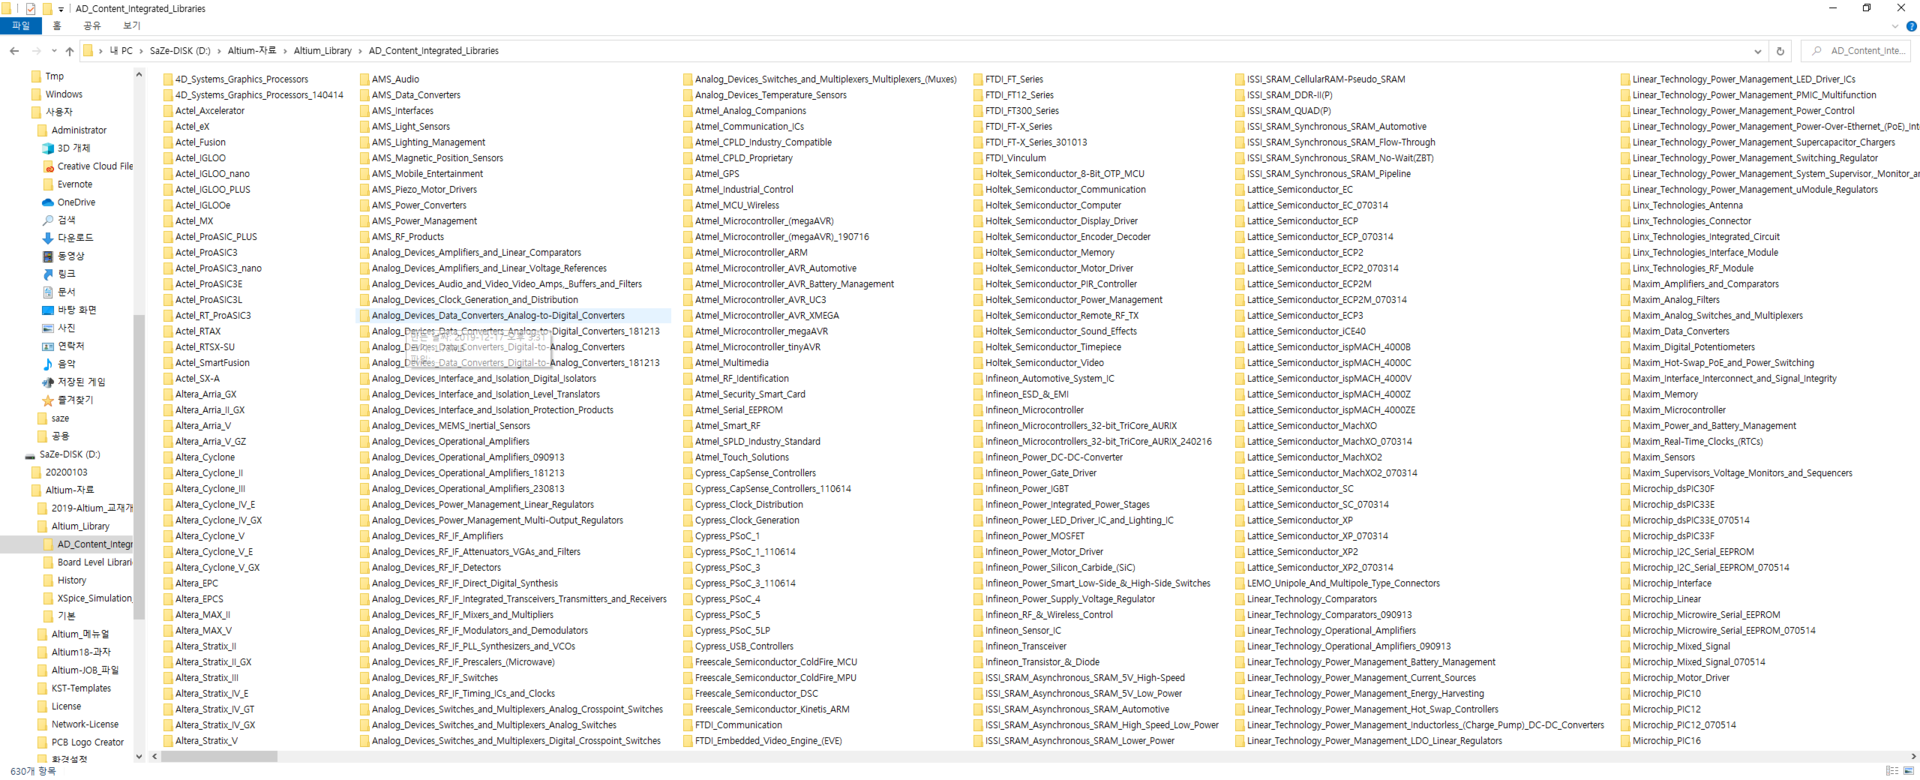Select the Analog_Devices_MEMS_Inertial_Sensors folder icon

(x=365, y=426)
